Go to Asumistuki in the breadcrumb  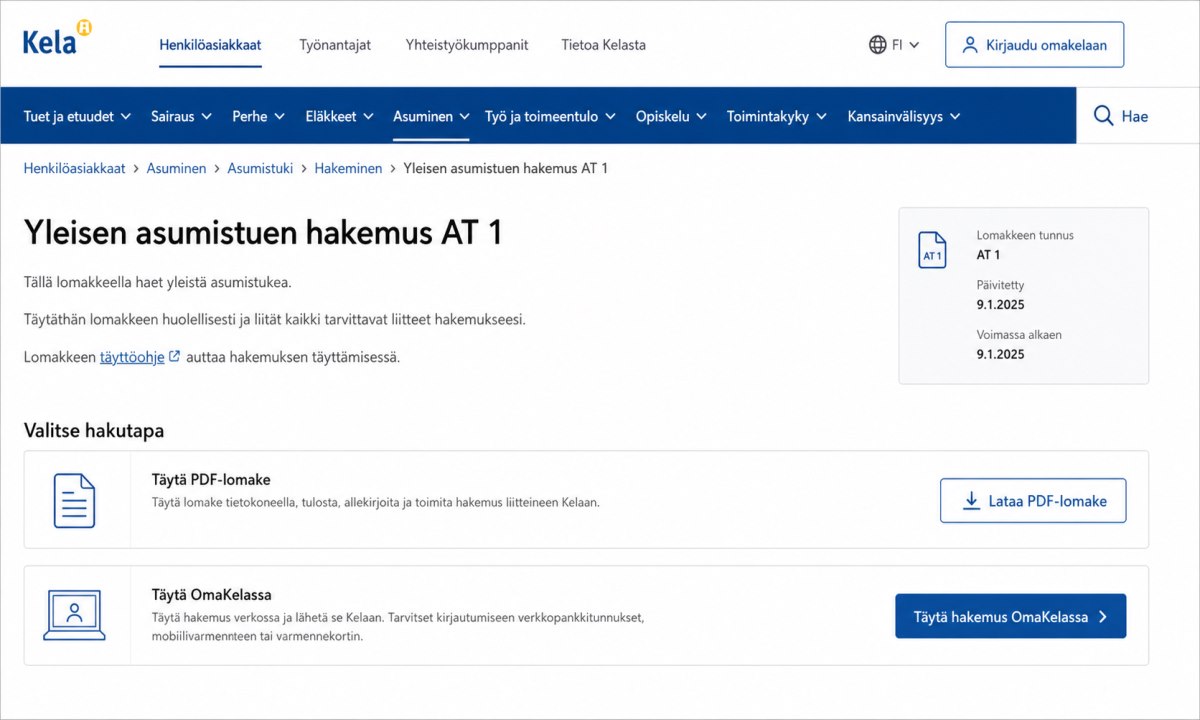(x=260, y=168)
